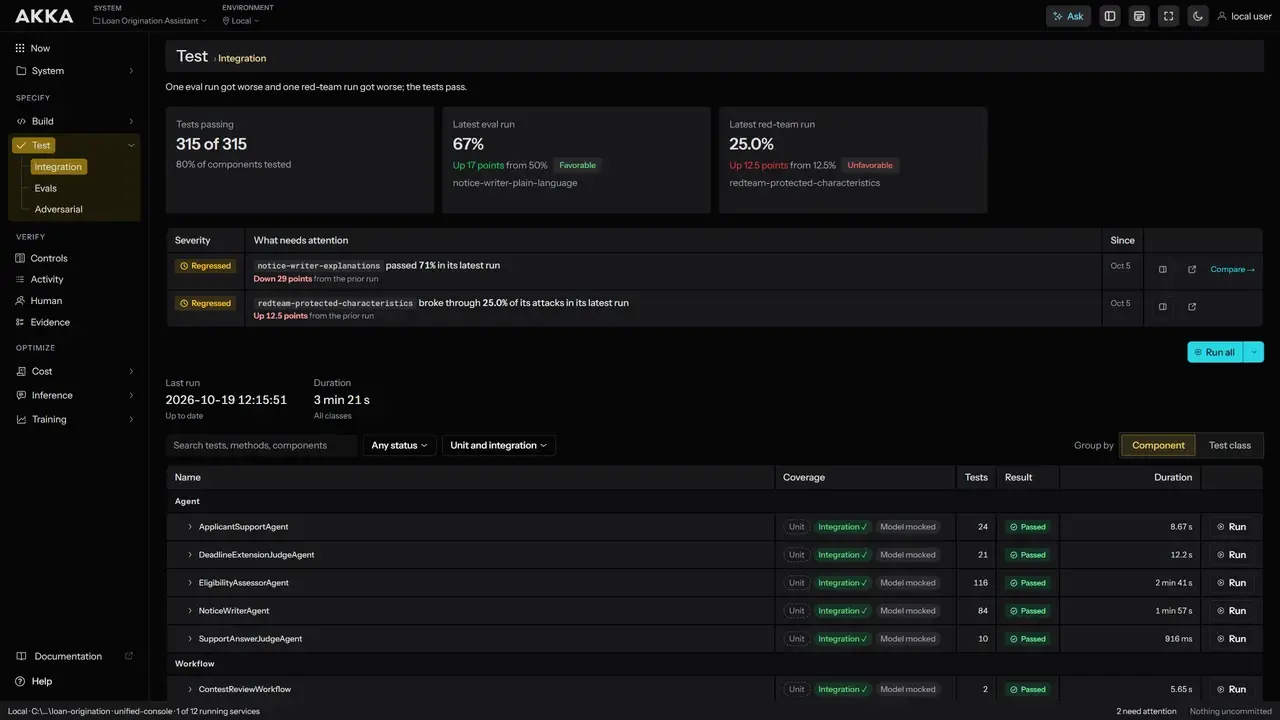Image resolution: width=1280 pixels, height=720 pixels.
Task: Click the Ask assistant sparkle button
Action: [x=1068, y=16]
